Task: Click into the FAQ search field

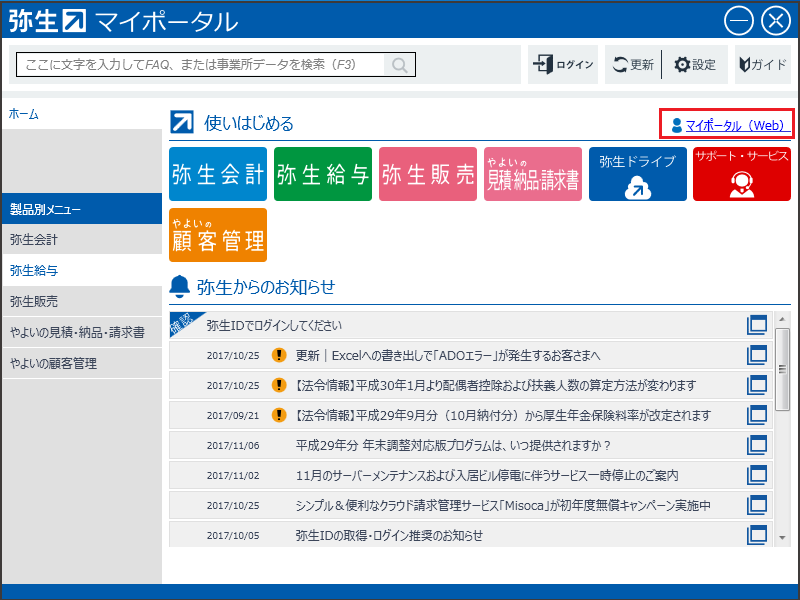Action: [200, 65]
